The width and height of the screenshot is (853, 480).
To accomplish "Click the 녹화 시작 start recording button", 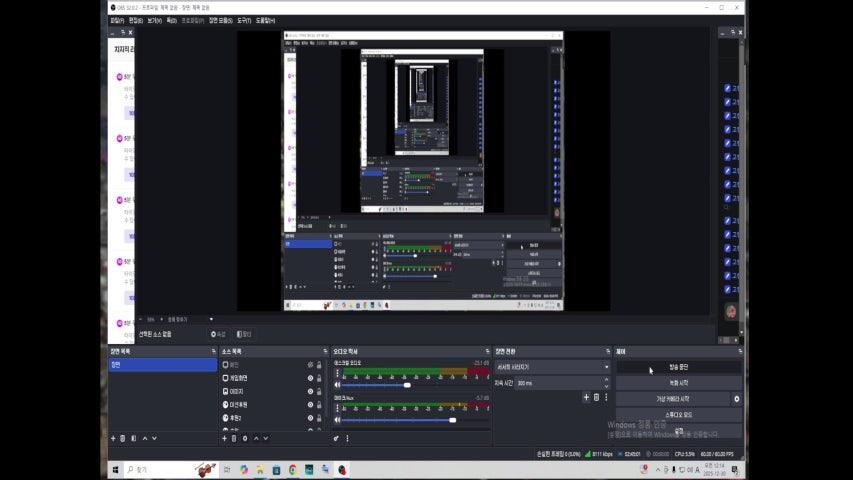I will pyautogui.click(x=678, y=383).
